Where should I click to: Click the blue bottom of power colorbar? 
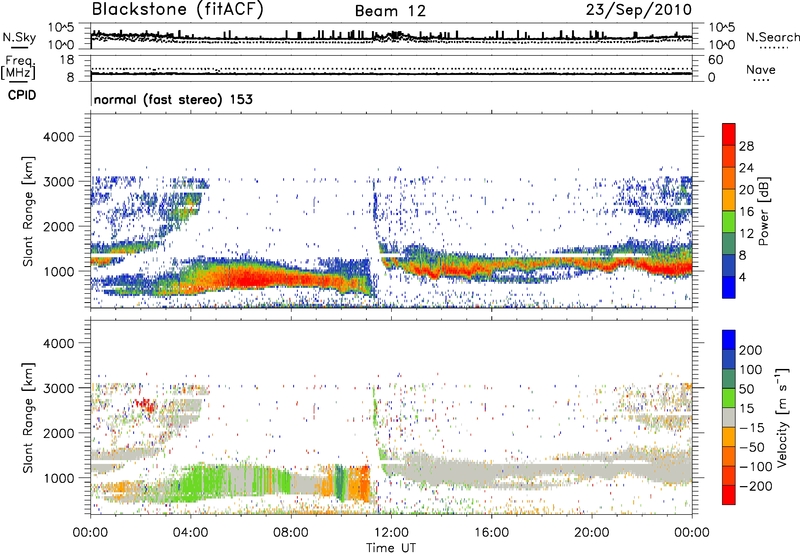729,287
